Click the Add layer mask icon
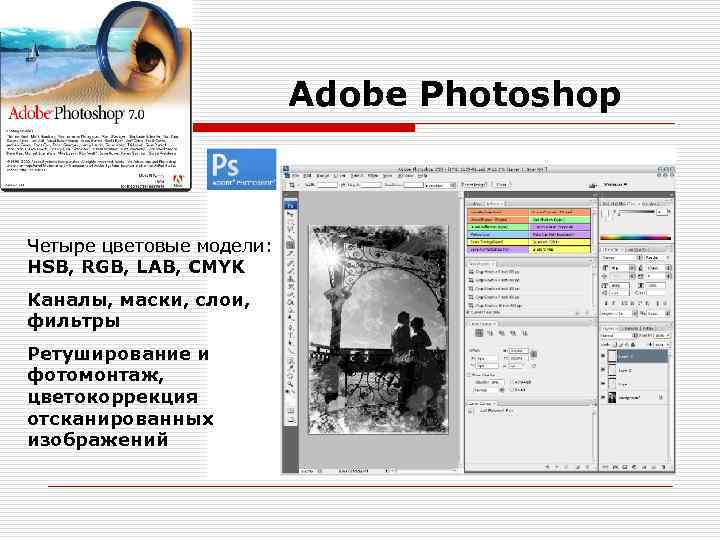The width and height of the screenshot is (720, 540). 625,467
